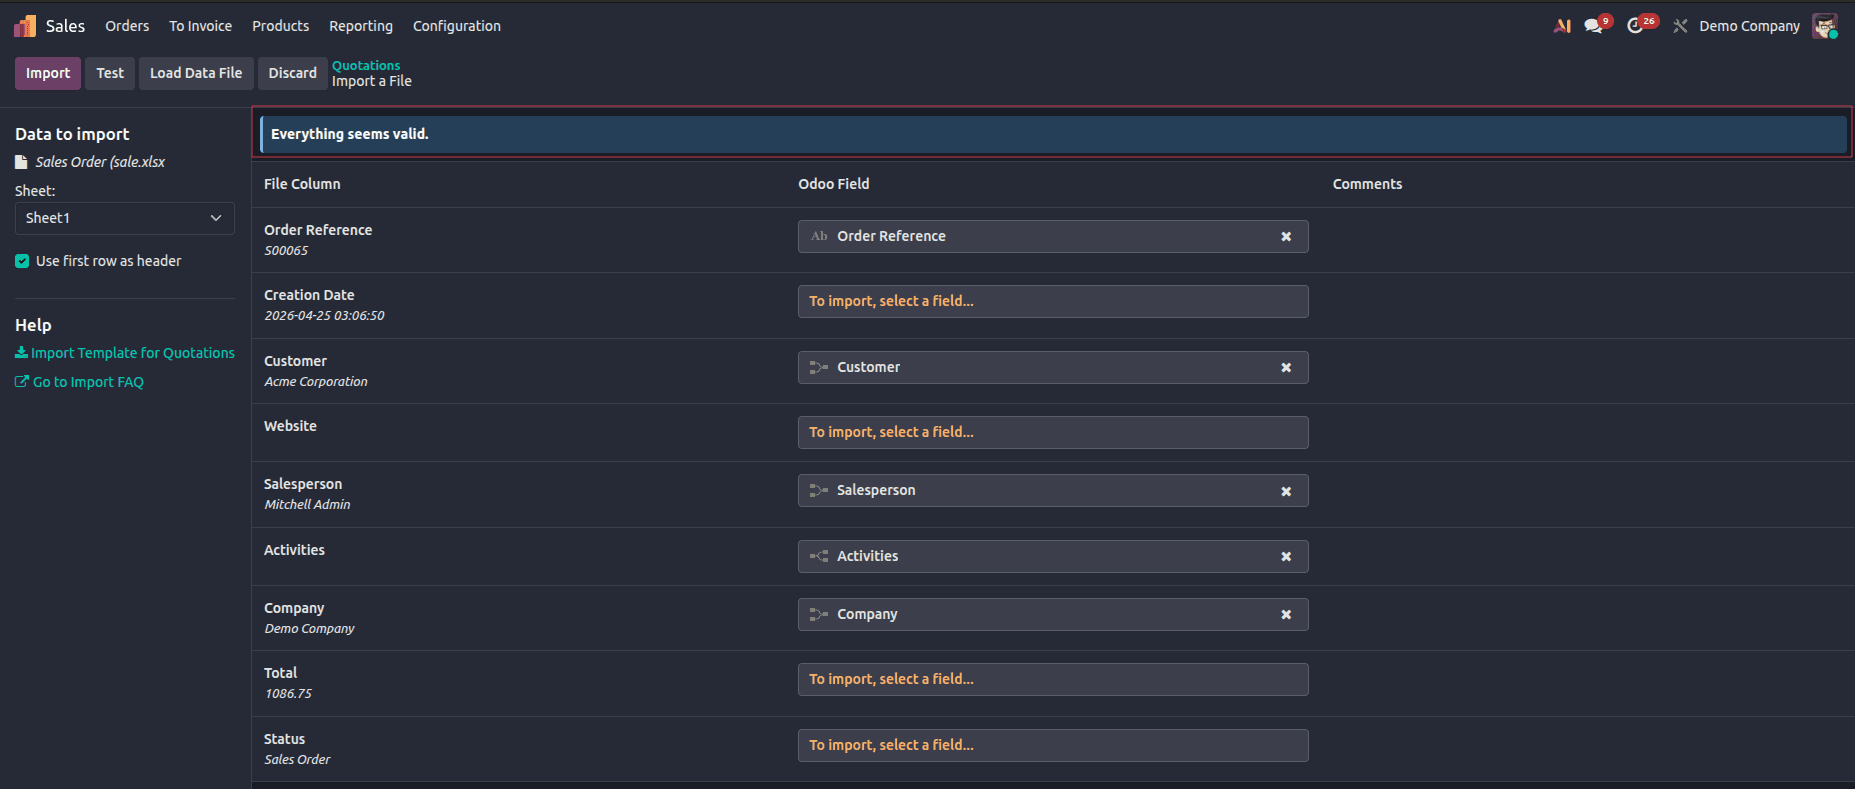Open the Customer Odoo field selector
The height and width of the screenshot is (789, 1855).
pyautogui.click(x=1053, y=367)
